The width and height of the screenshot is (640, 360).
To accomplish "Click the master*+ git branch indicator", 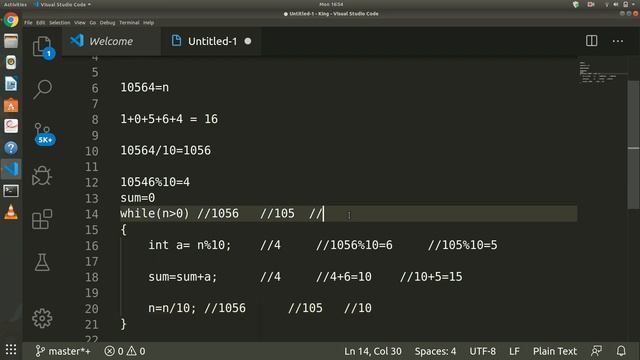I will 63,351.
